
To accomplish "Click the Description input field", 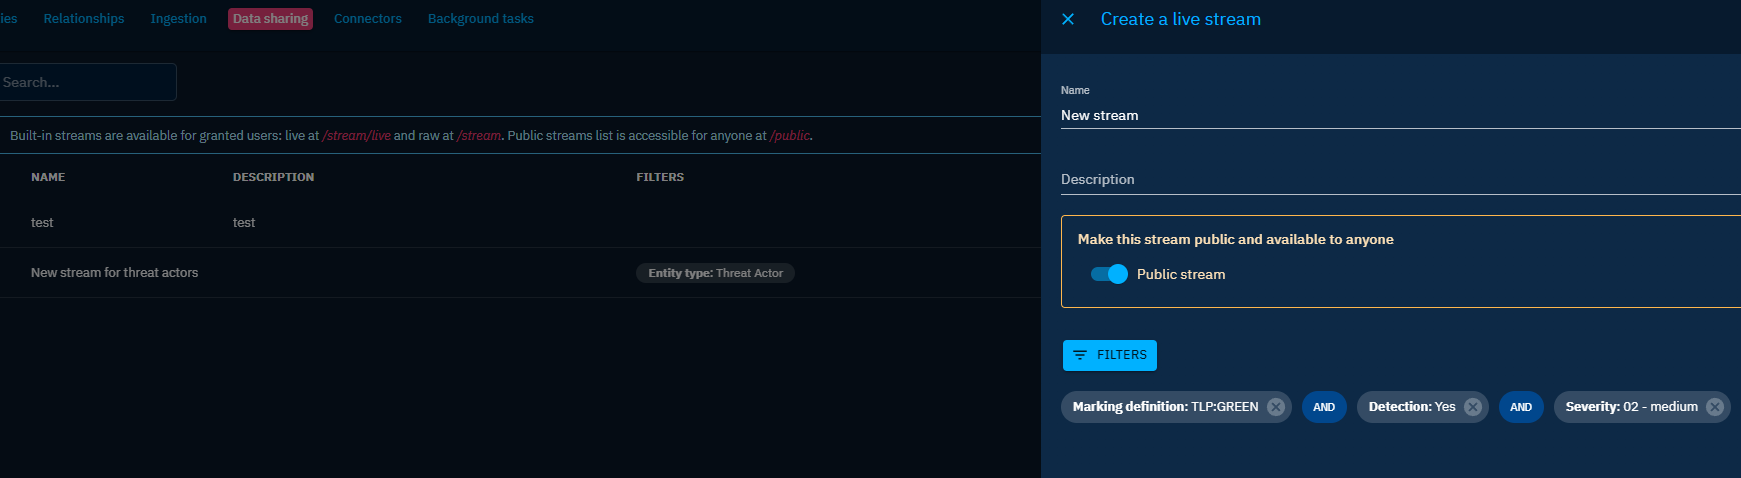I will coord(1400,180).
